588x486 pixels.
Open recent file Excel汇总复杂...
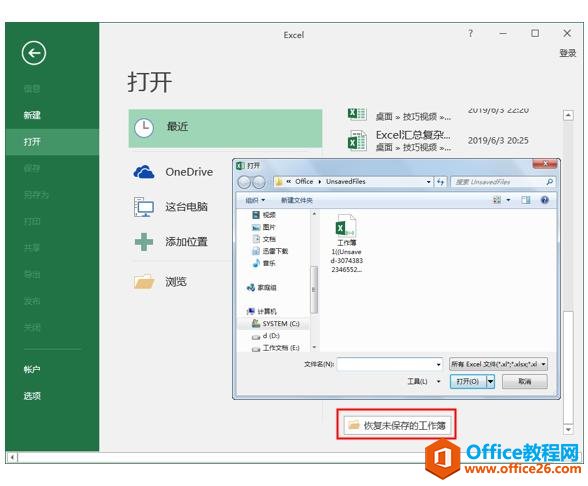(413, 135)
